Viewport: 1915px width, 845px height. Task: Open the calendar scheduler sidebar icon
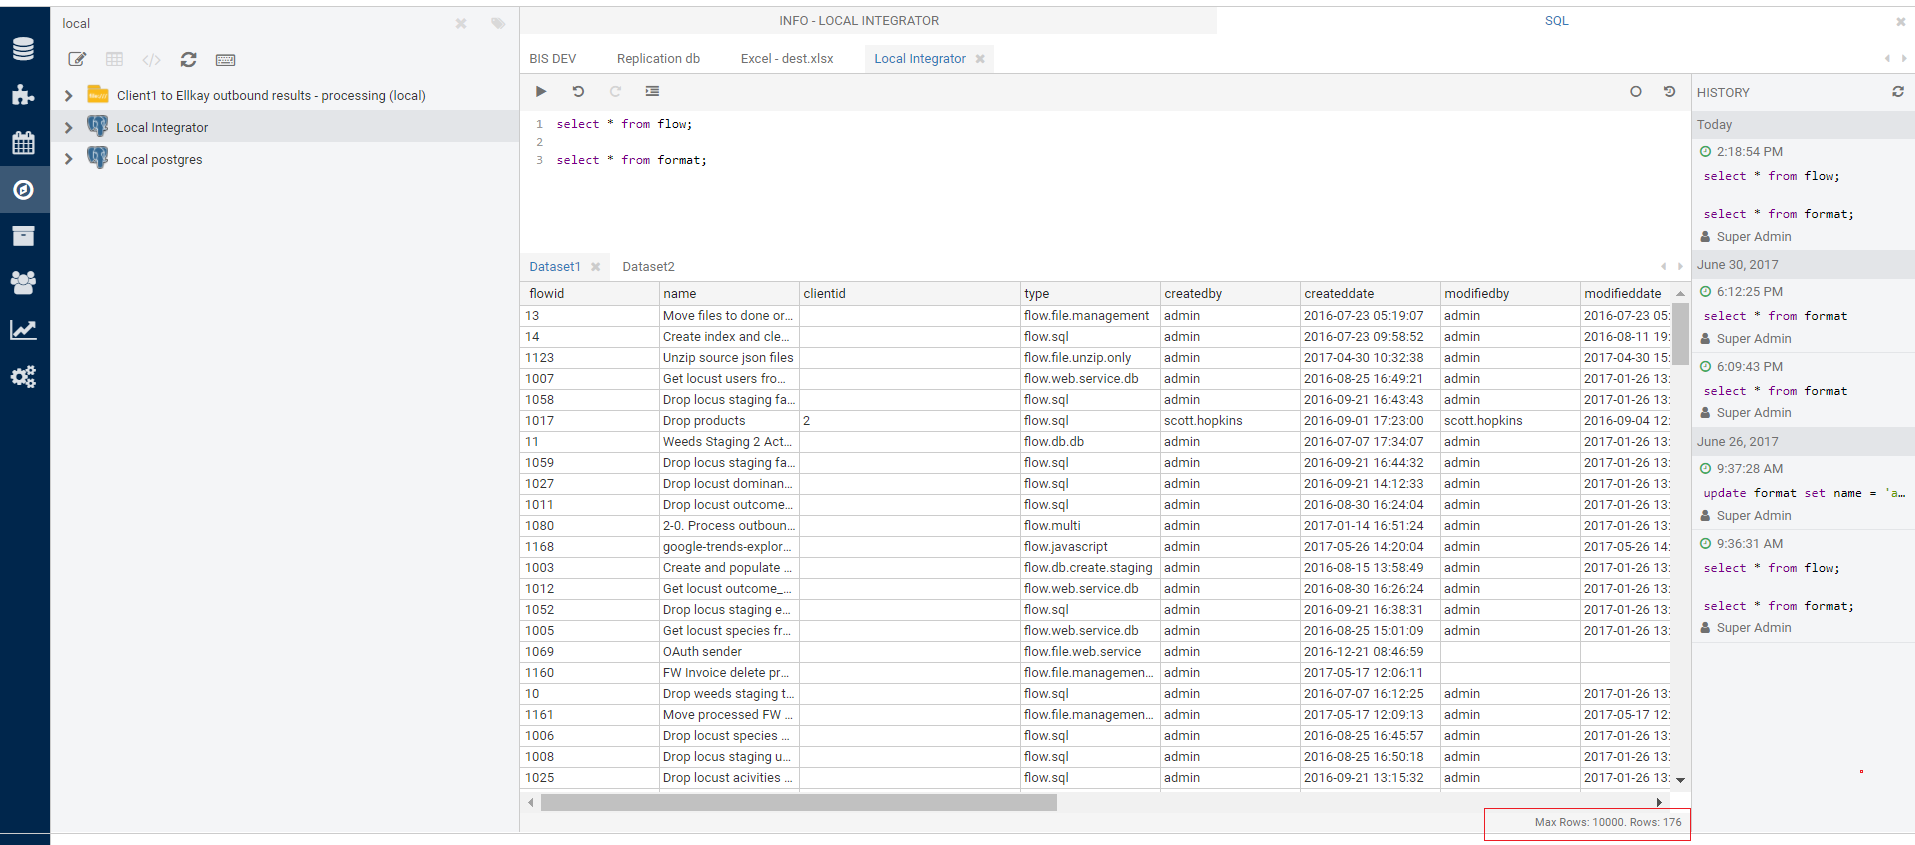click(23, 142)
